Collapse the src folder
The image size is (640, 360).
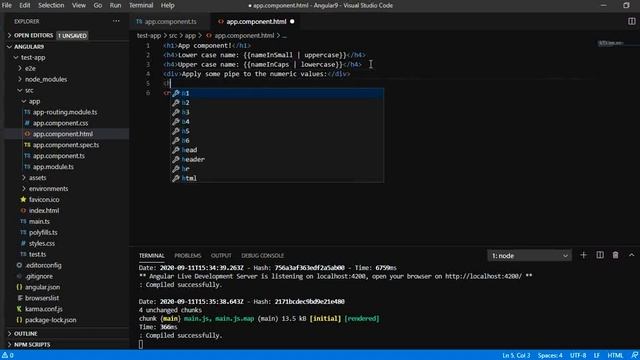(x=67, y=90)
